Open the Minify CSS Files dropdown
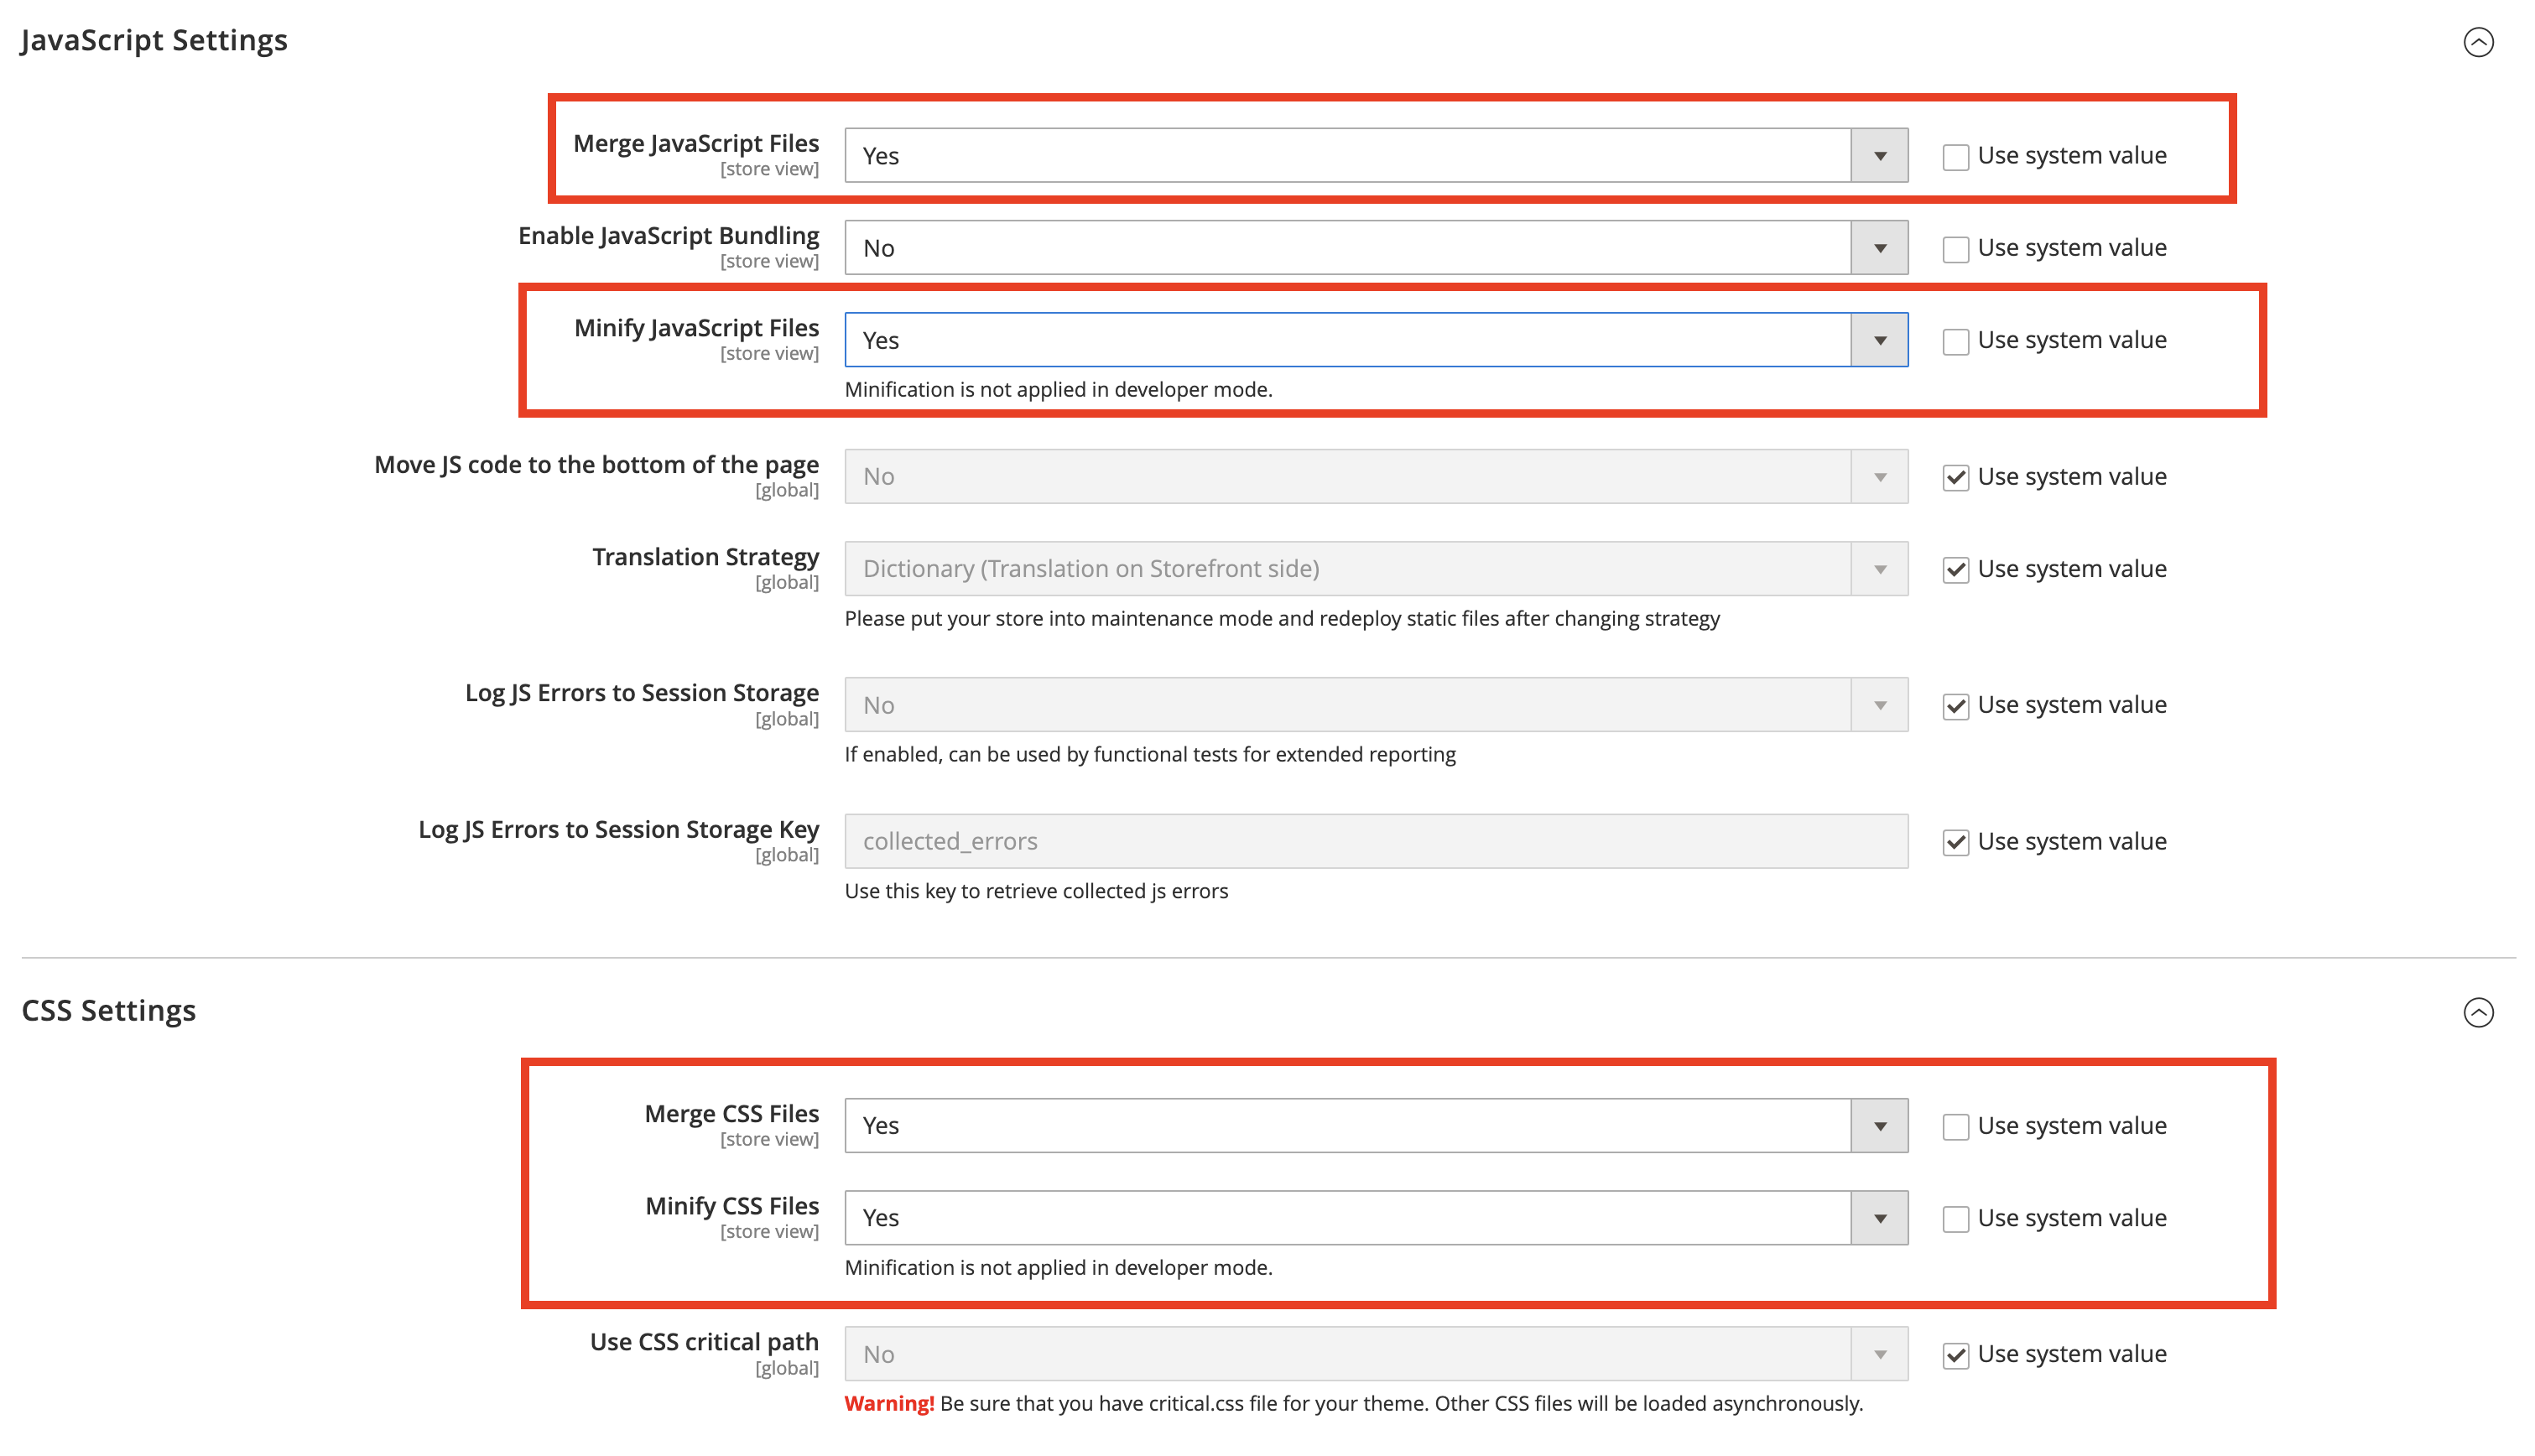 pyautogui.click(x=1880, y=1217)
